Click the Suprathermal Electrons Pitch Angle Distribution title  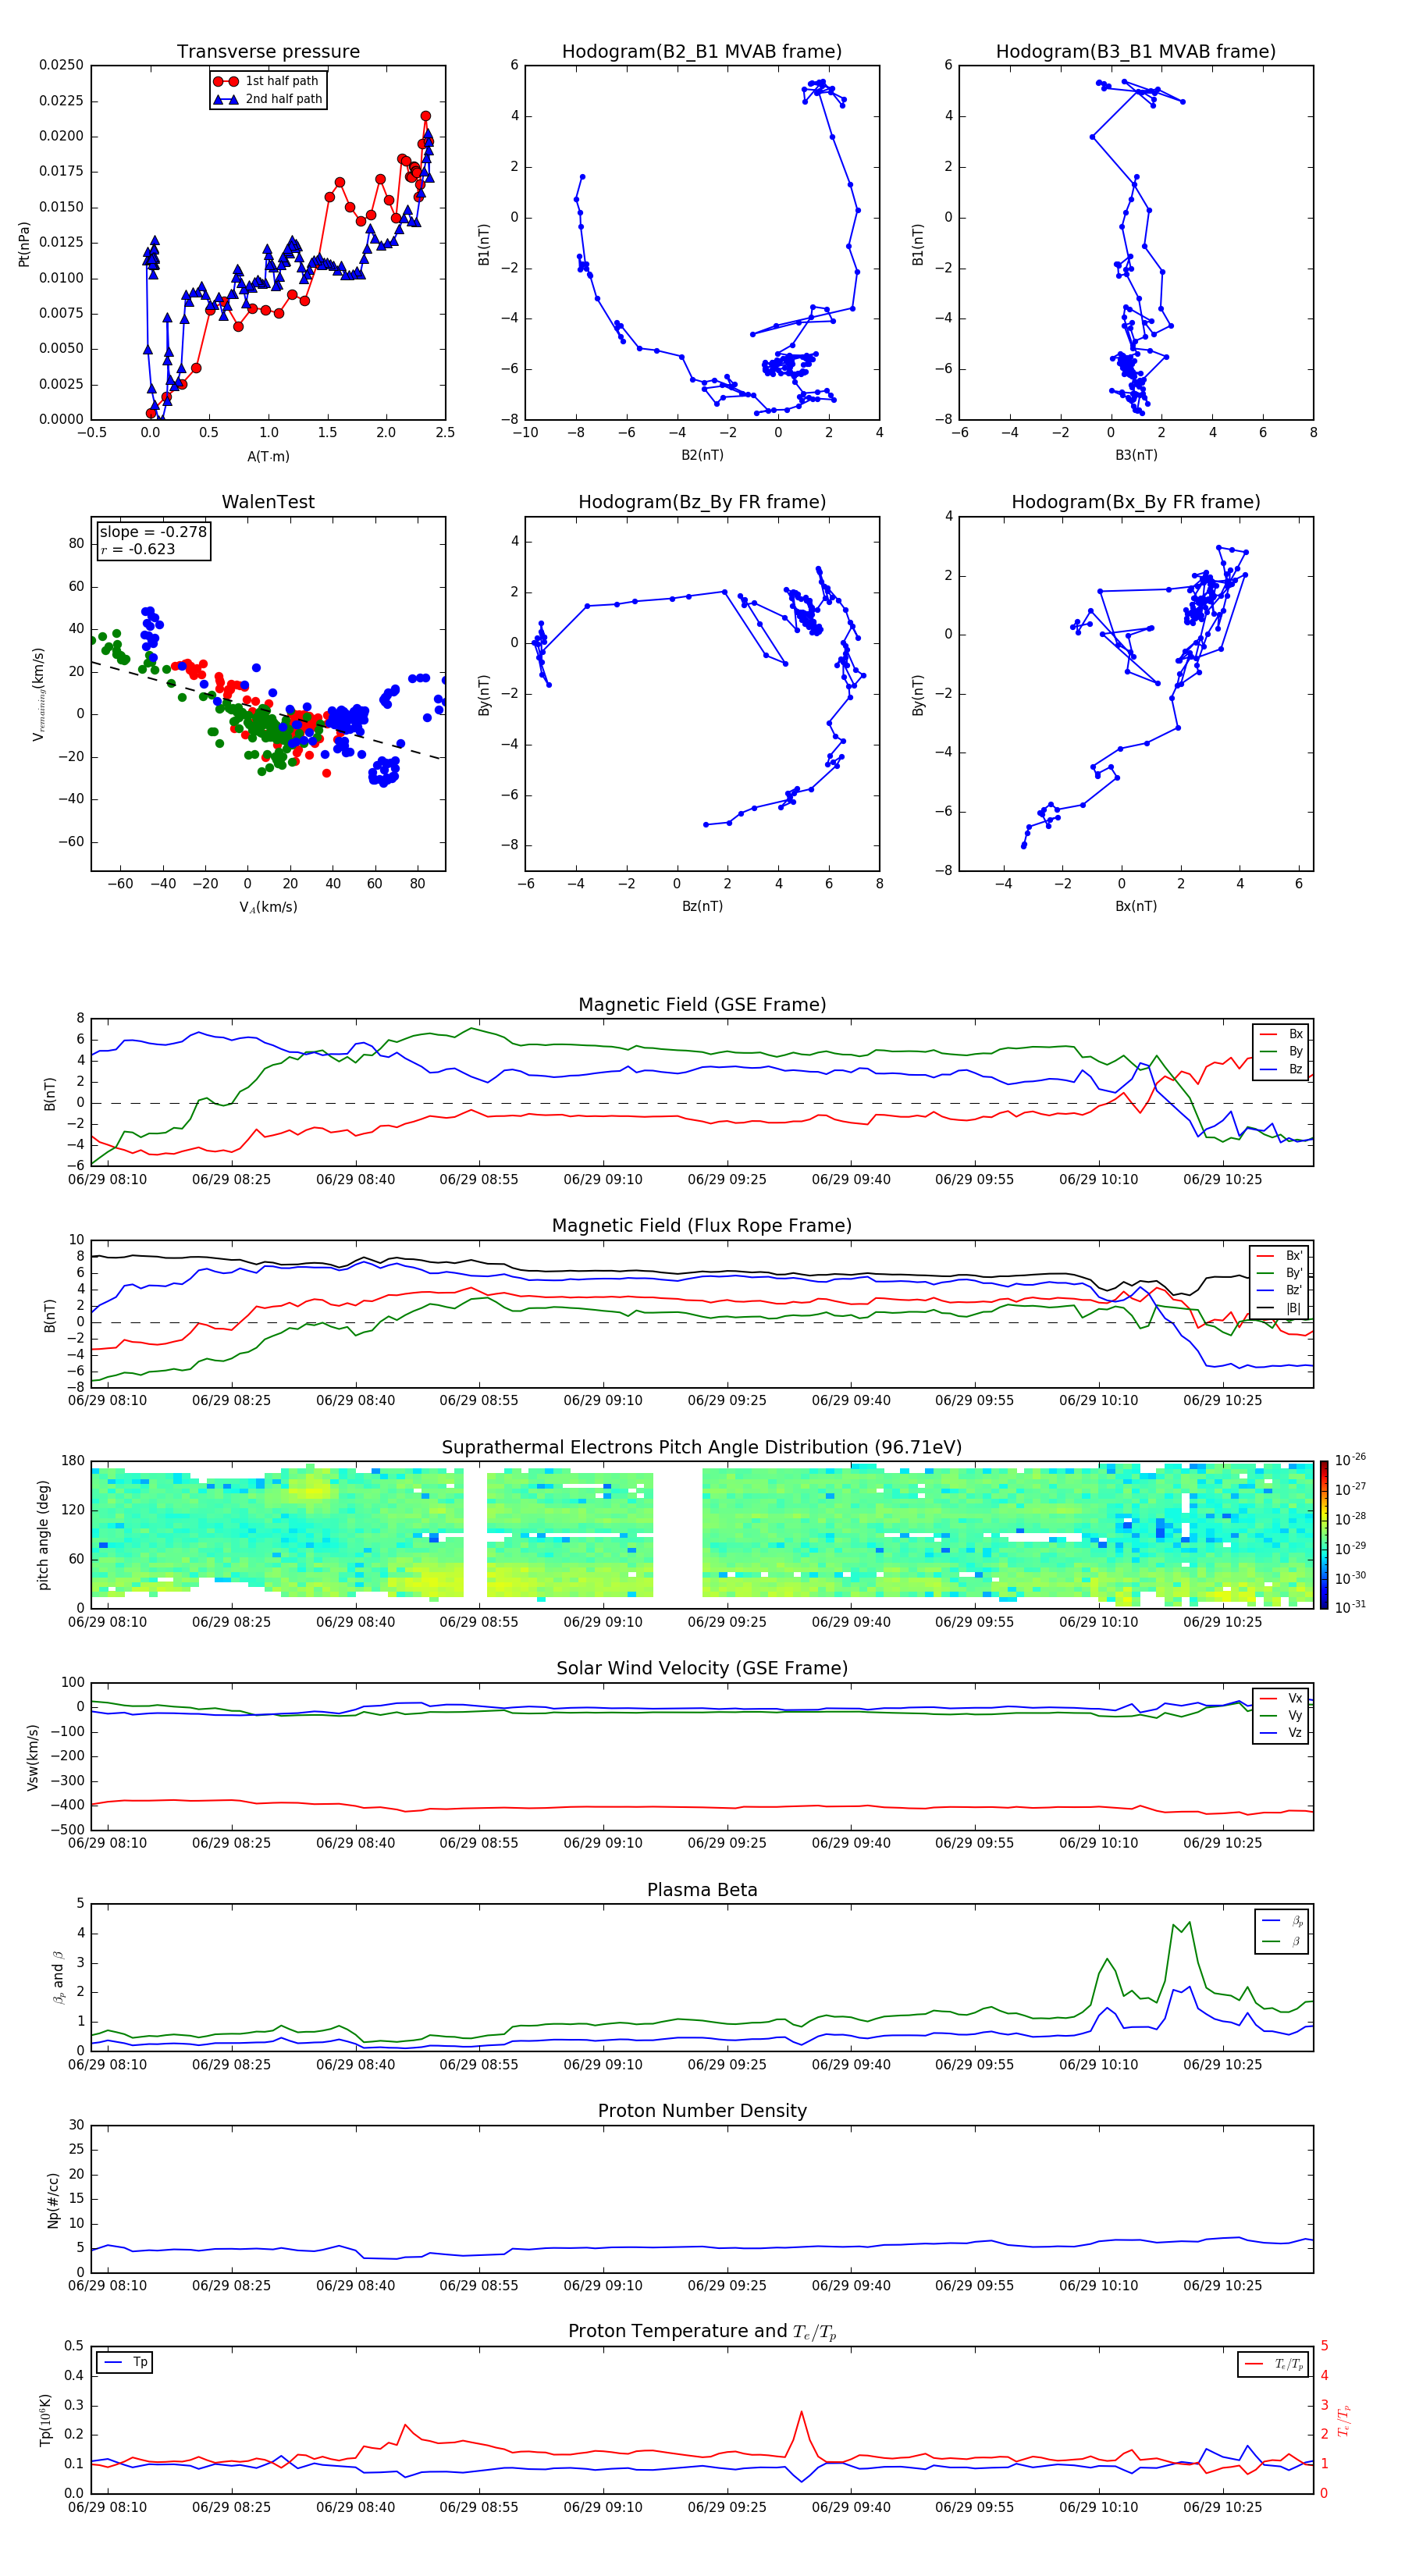pos(702,1448)
